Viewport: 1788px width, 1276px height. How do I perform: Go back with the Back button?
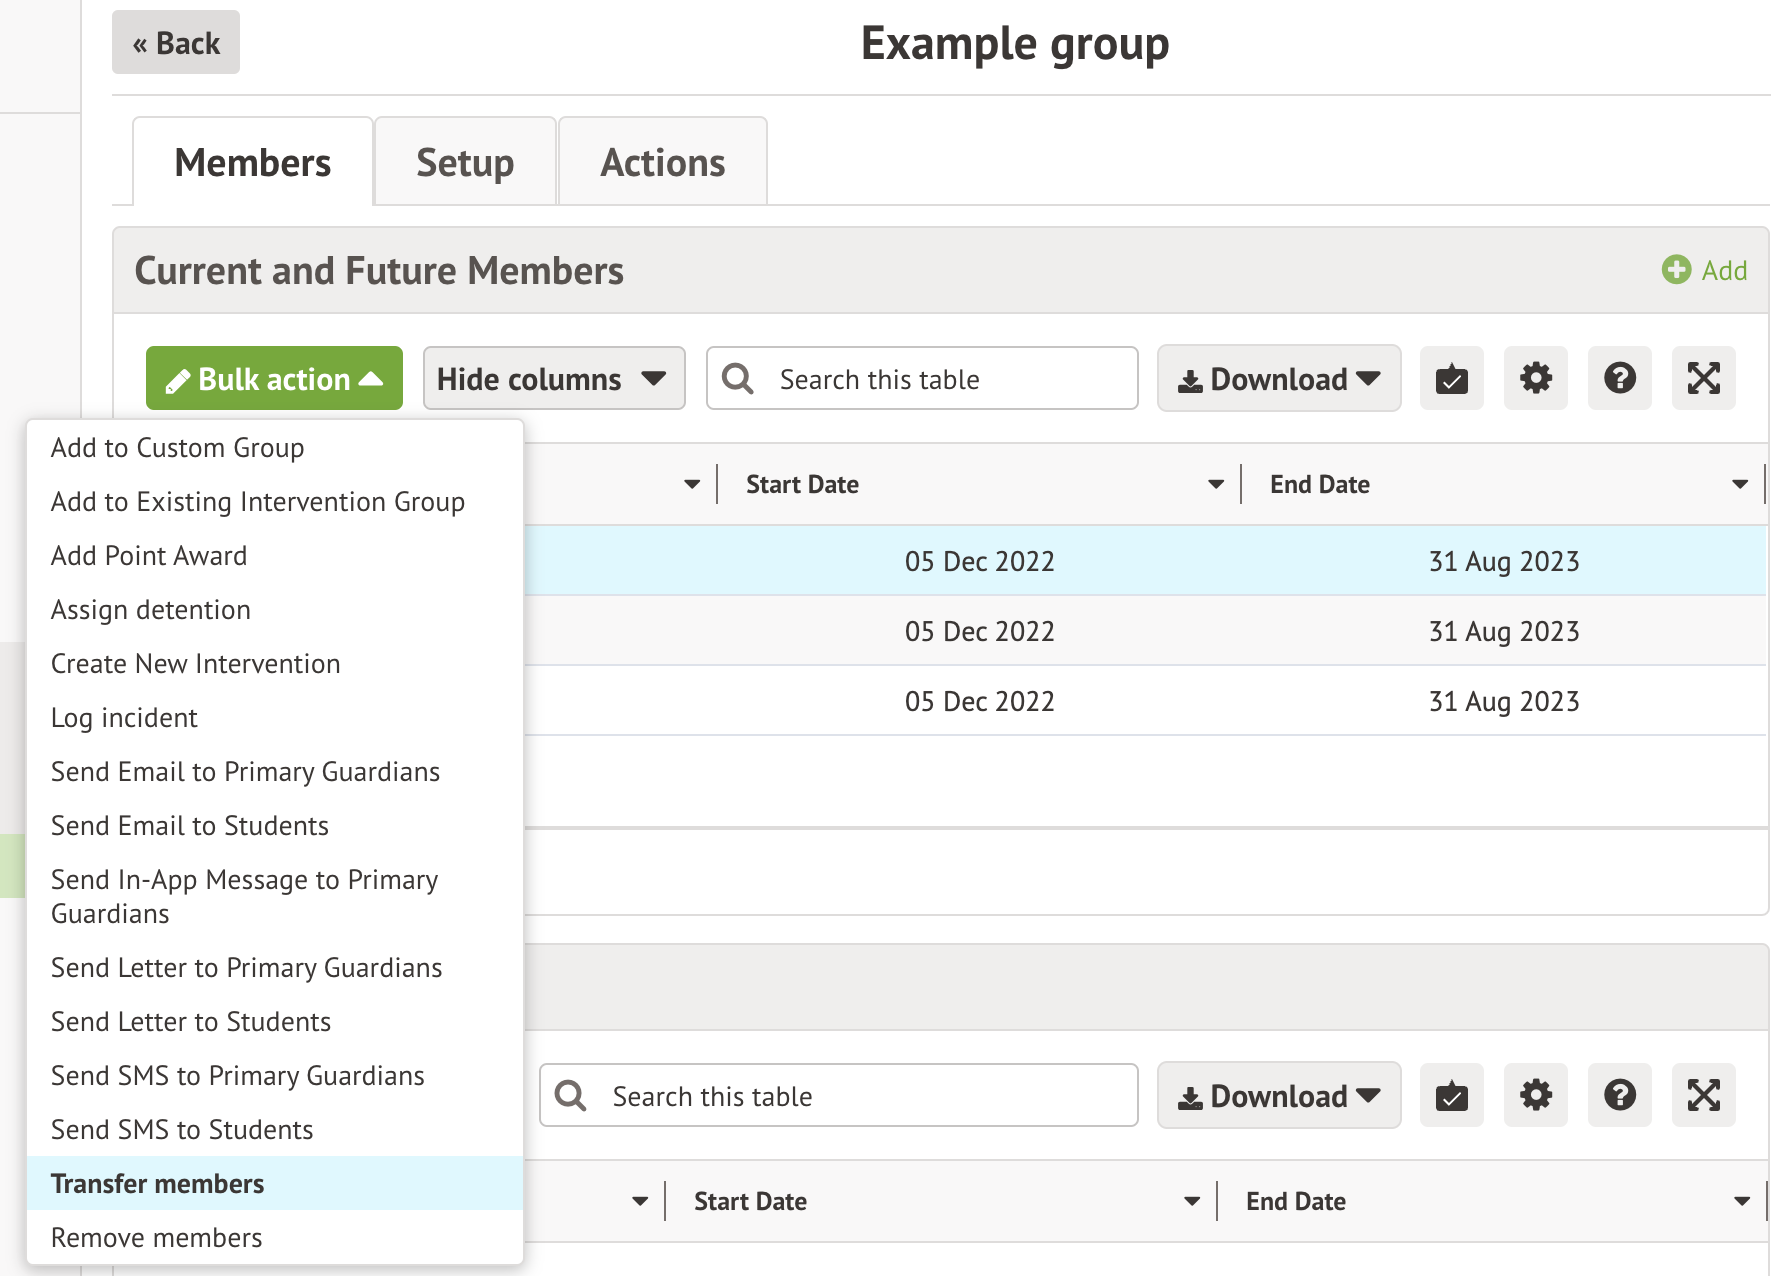point(176,43)
